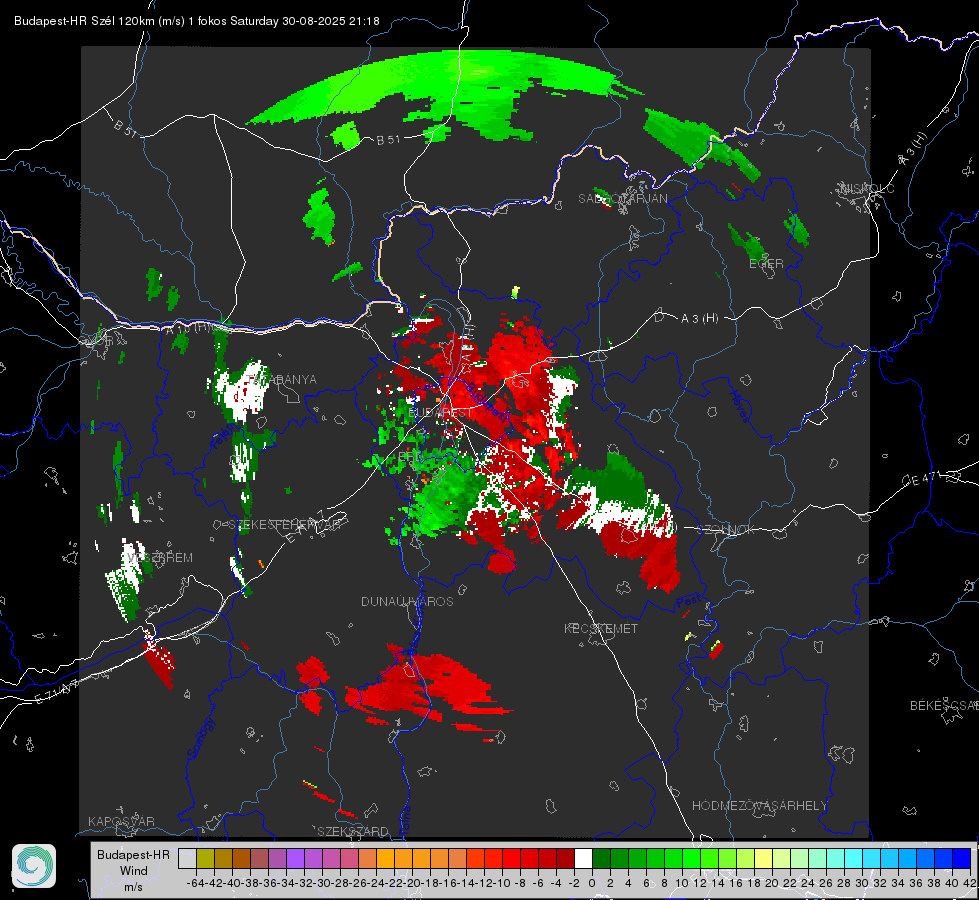Click the 20 value in the legend scale
Viewport: 979px width, 900px height.
(772, 883)
